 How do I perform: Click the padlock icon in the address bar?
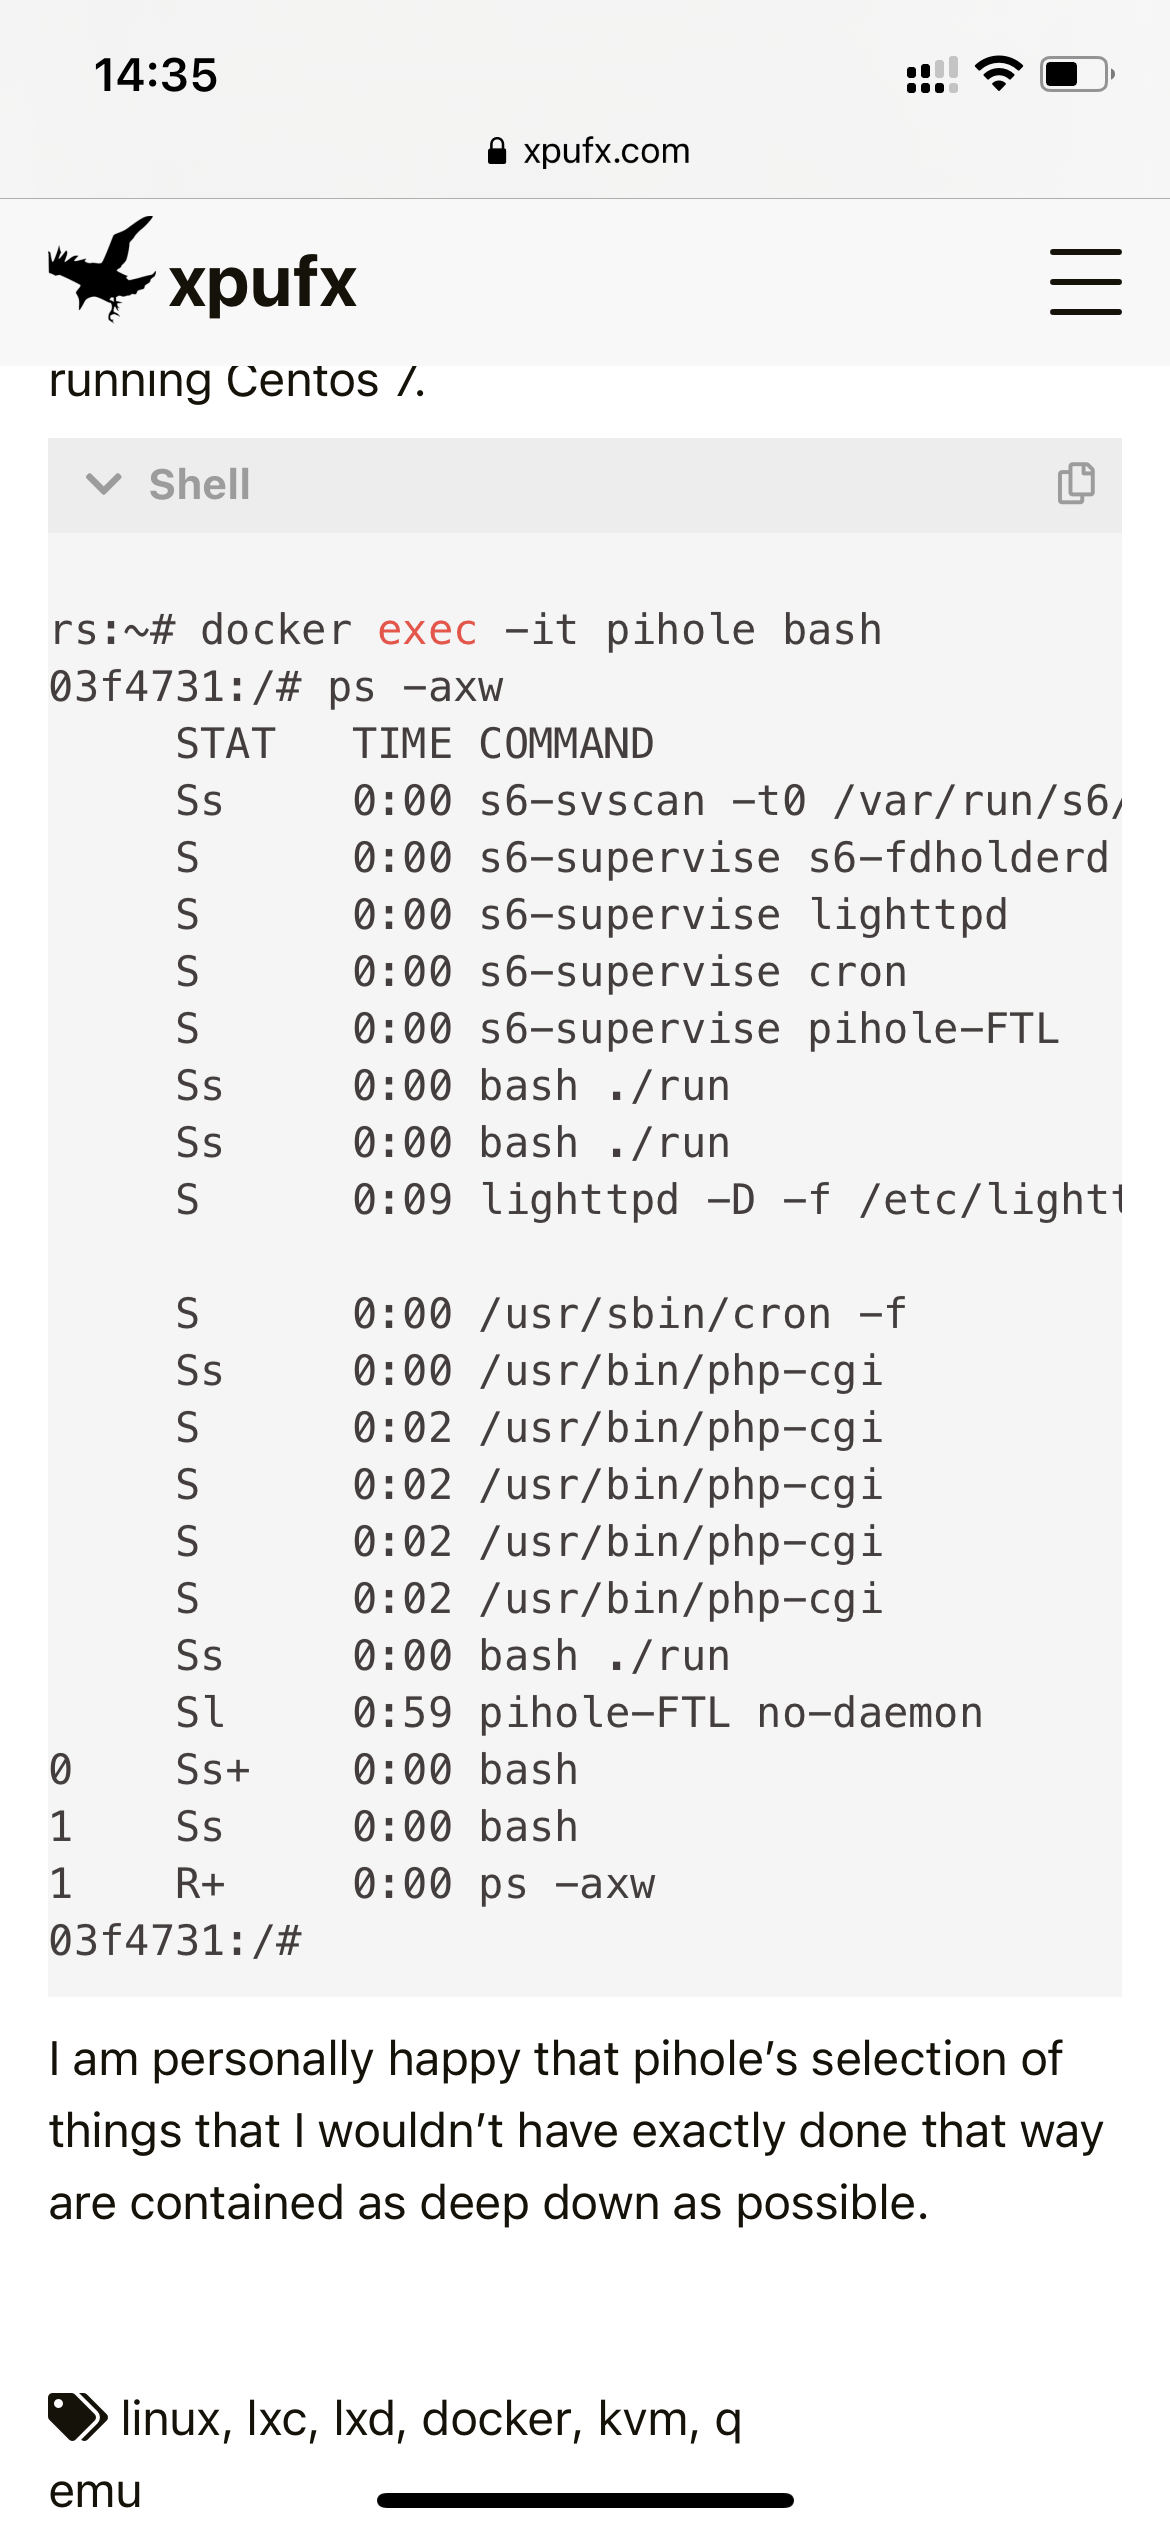tap(496, 150)
